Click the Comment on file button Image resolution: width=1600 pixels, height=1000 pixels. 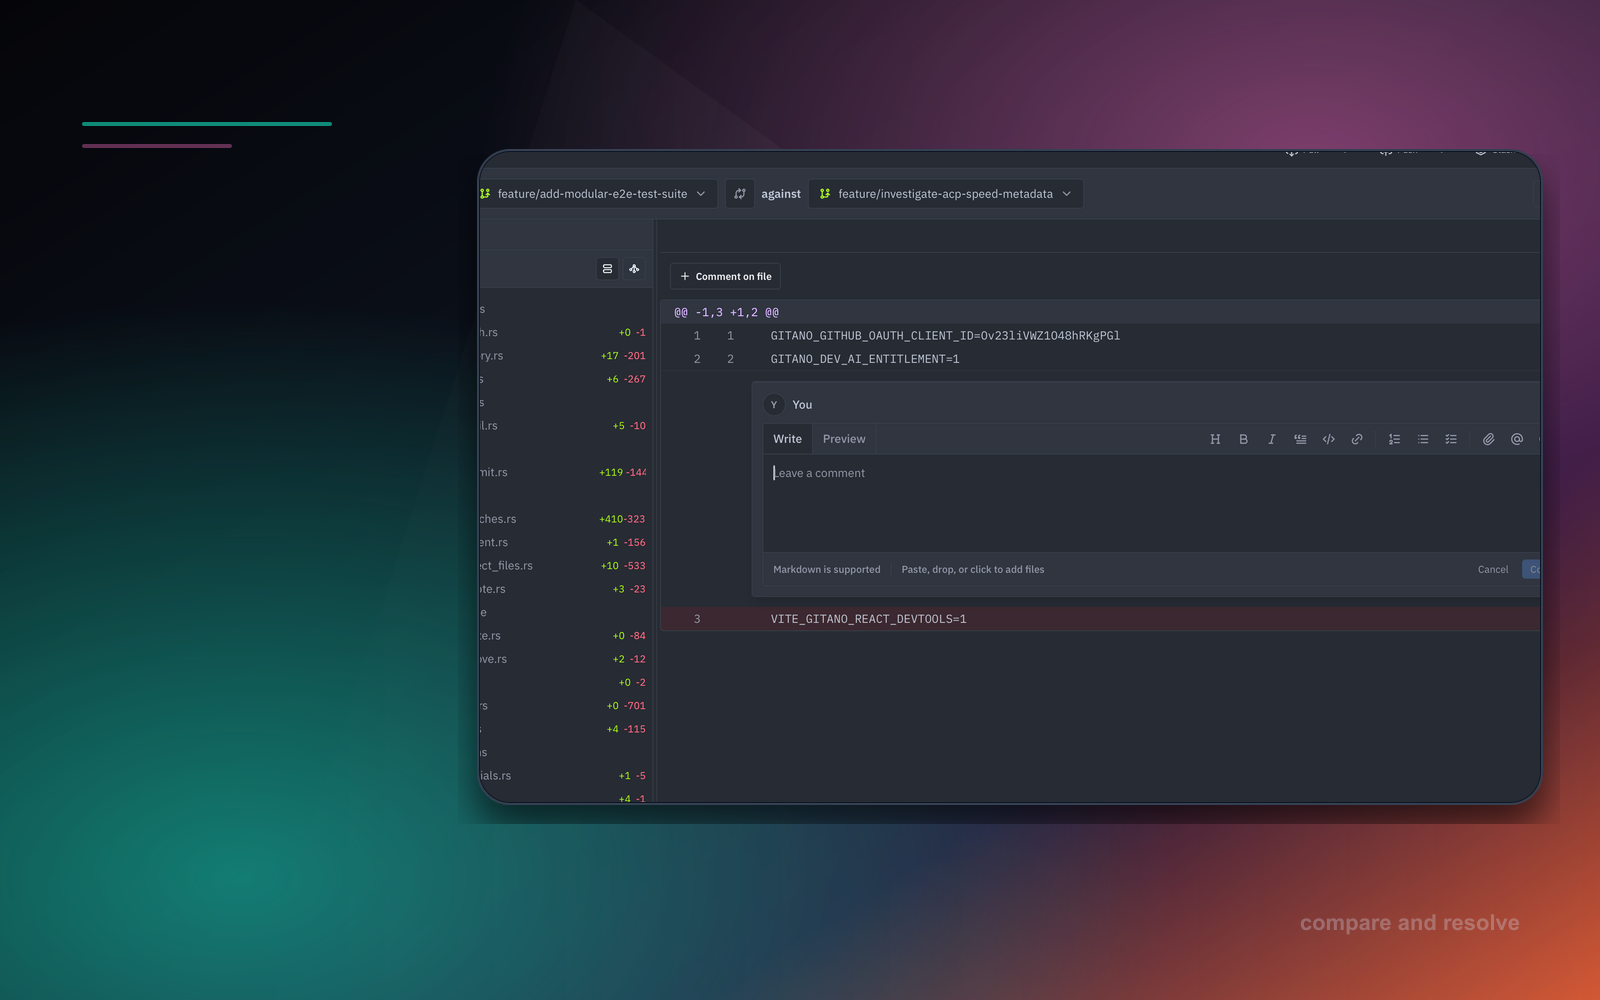click(x=726, y=277)
